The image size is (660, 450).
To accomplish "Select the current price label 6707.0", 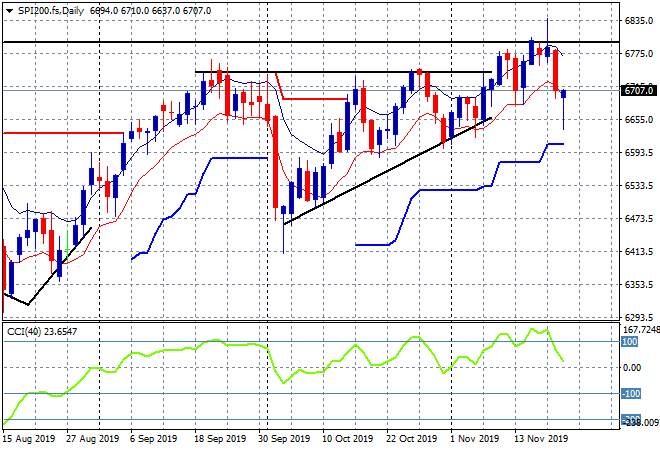I will pos(639,91).
